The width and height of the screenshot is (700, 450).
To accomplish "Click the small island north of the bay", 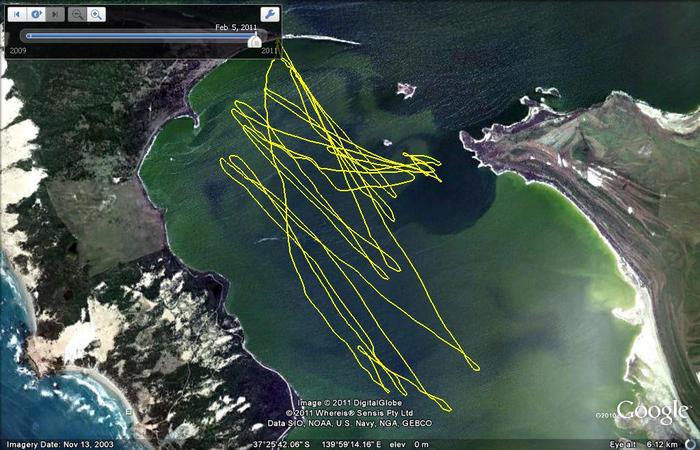I will pos(405,90).
